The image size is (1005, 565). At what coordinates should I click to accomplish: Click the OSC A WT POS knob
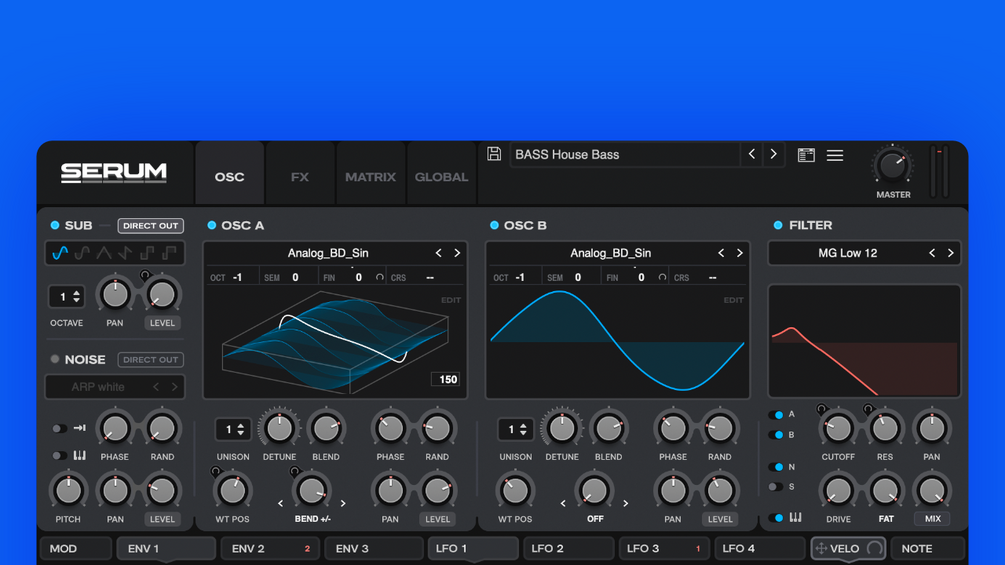[232, 491]
